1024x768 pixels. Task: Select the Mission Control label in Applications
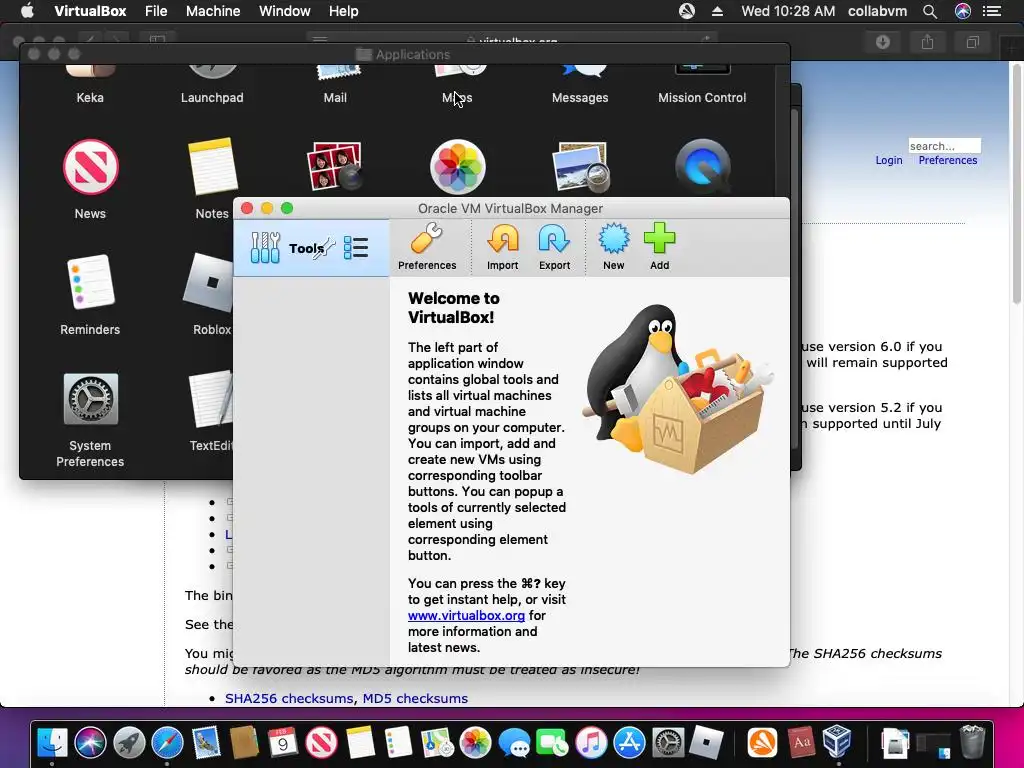[x=702, y=97]
